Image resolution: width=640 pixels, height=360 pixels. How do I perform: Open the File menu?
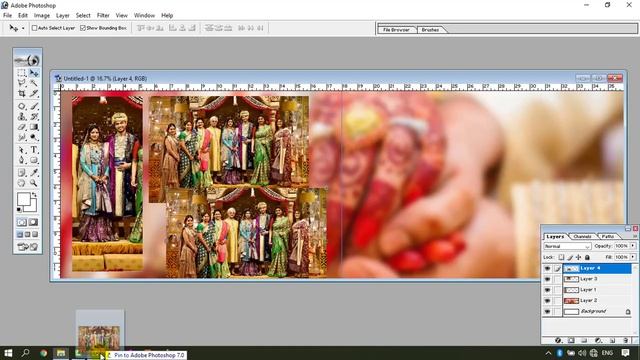pyautogui.click(x=7, y=15)
